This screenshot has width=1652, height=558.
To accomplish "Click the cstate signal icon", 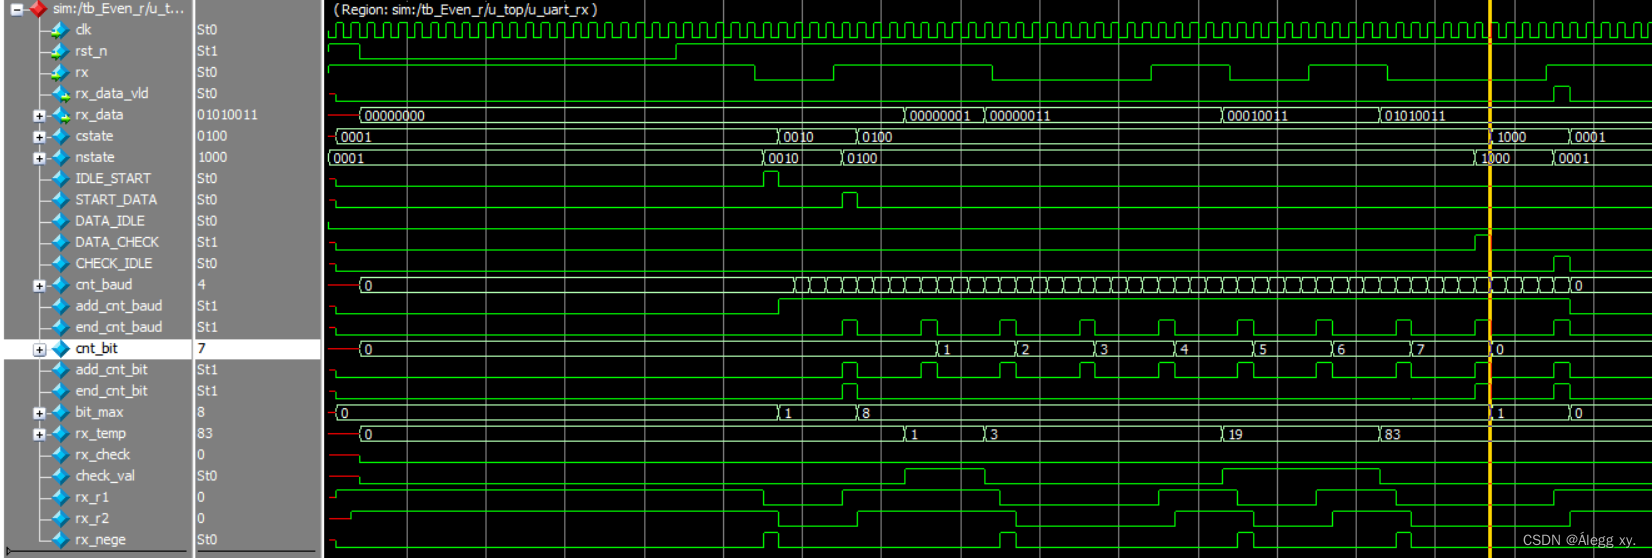I will pos(60,136).
